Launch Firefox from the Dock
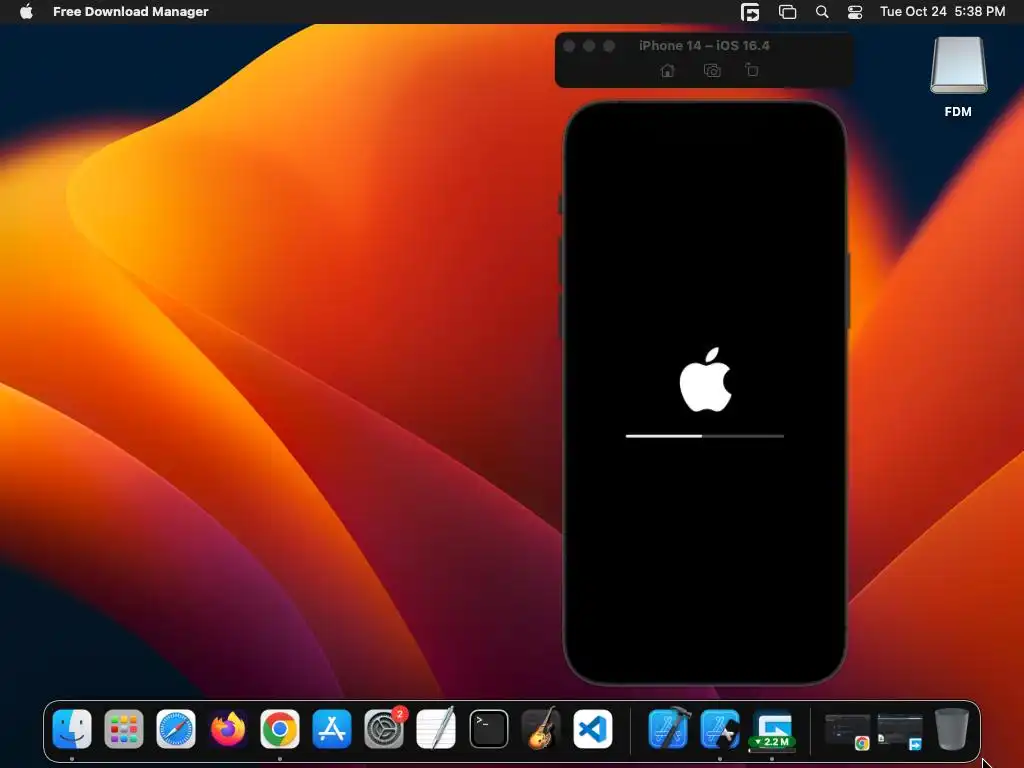Image resolution: width=1024 pixels, height=768 pixels. click(228, 729)
